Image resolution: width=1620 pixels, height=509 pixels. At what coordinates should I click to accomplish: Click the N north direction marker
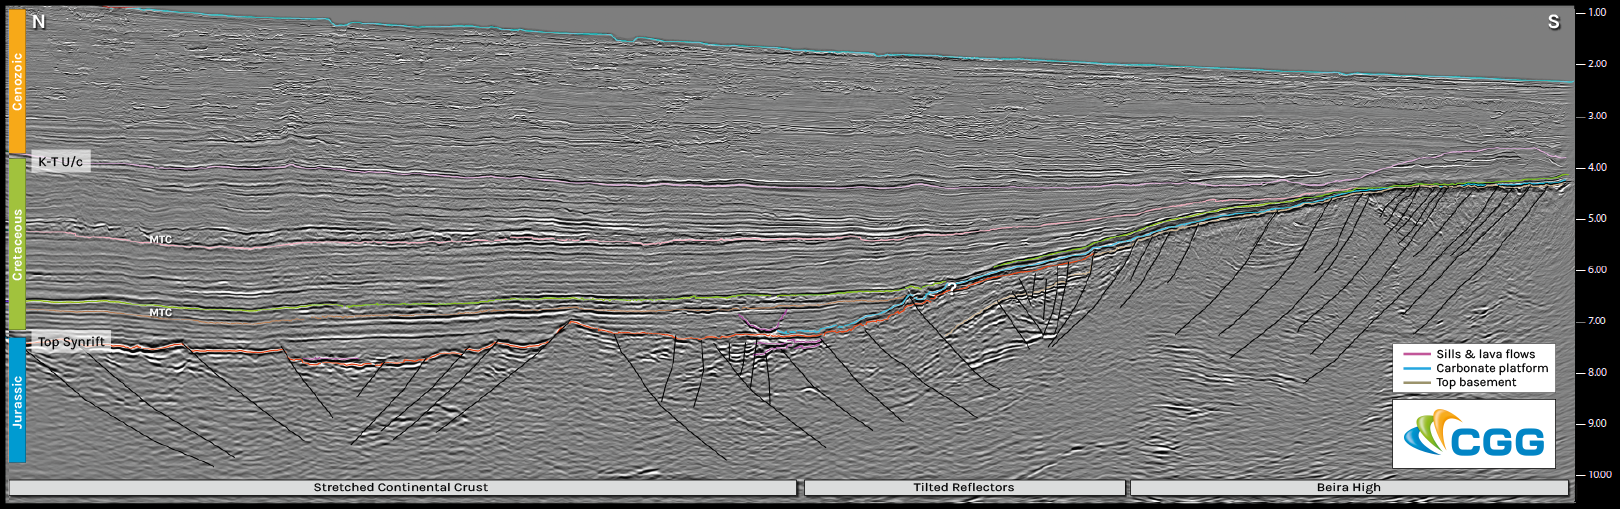coord(39,22)
